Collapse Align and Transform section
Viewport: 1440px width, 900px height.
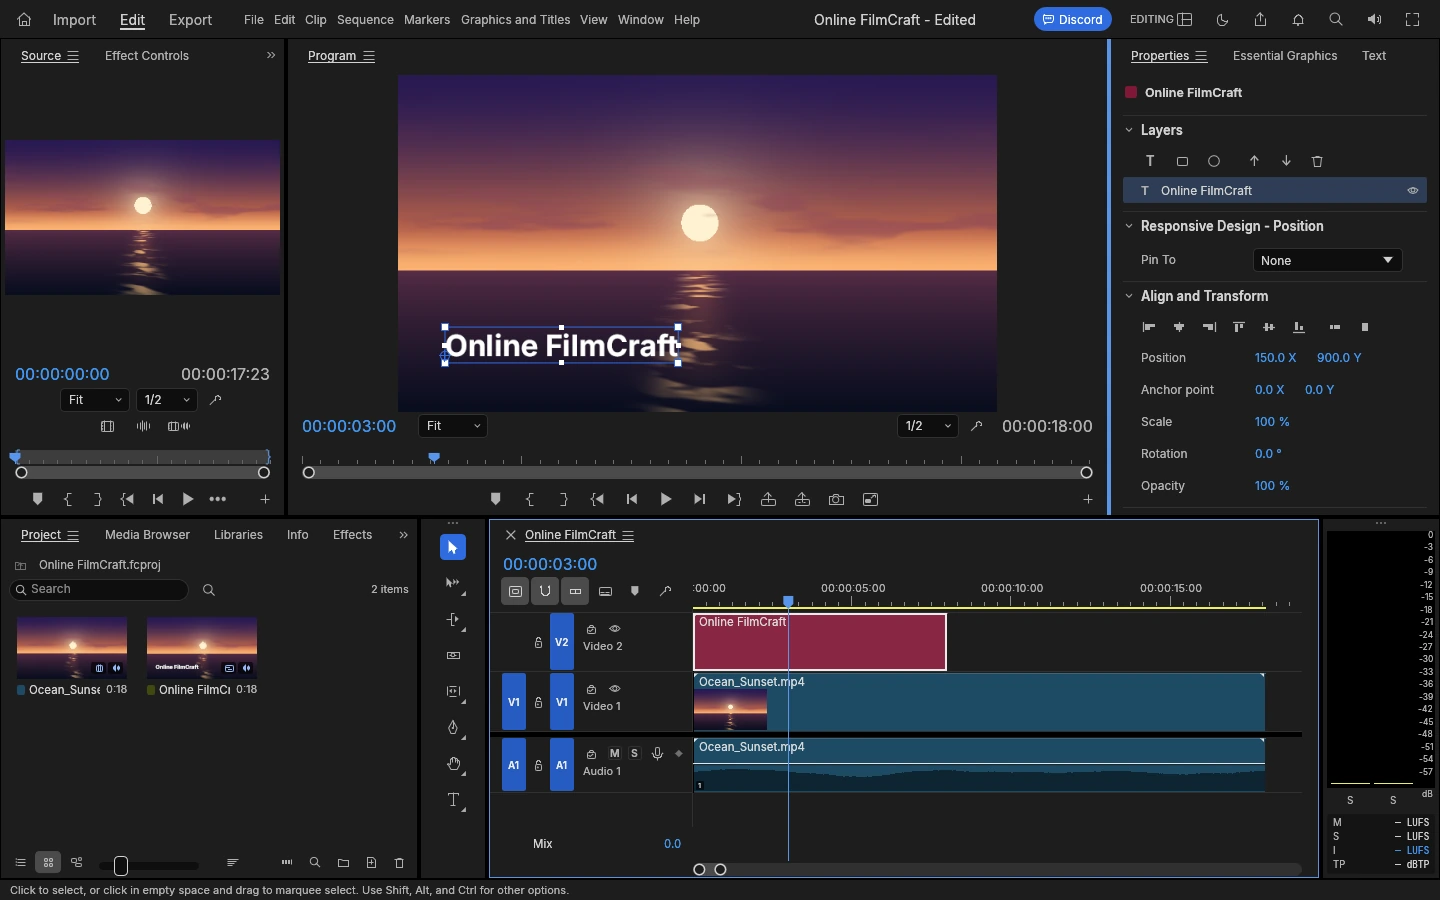(x=1129, y=297)
